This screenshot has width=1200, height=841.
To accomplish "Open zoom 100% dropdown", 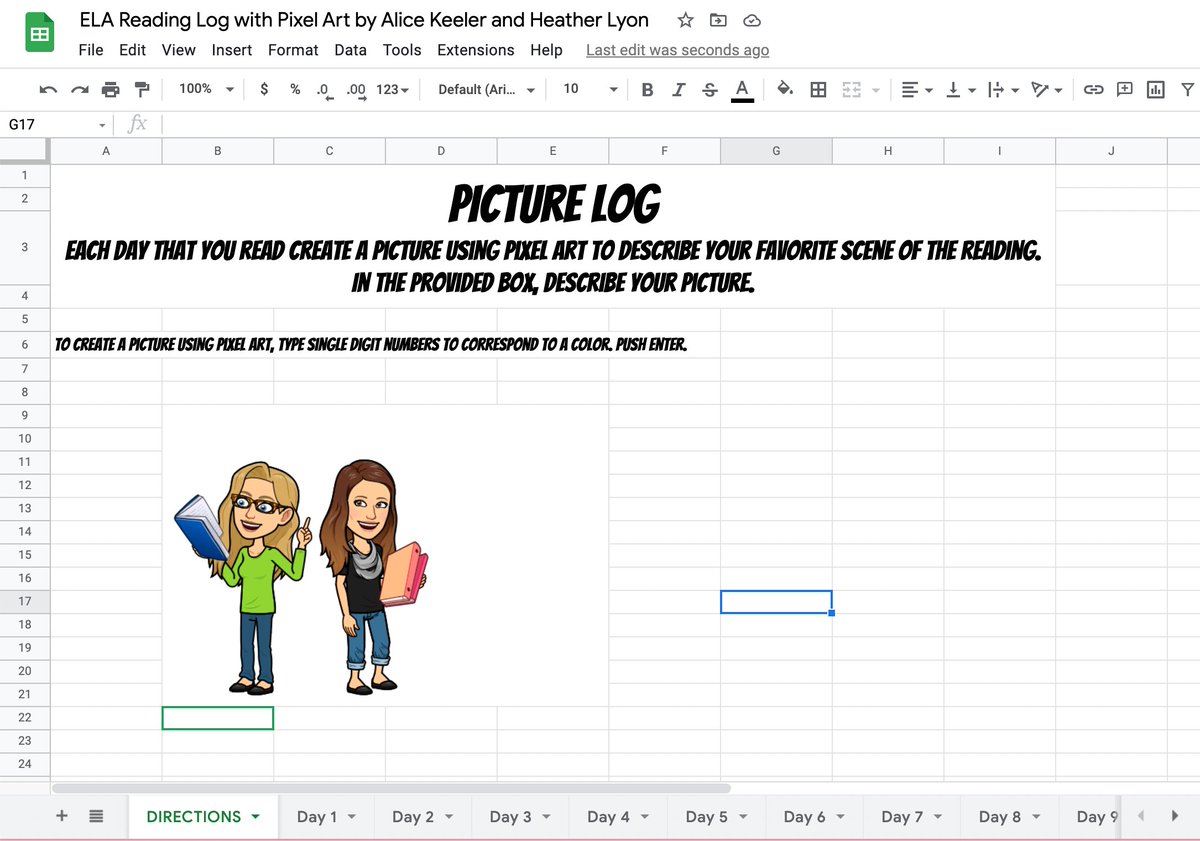I will [206, 89].
